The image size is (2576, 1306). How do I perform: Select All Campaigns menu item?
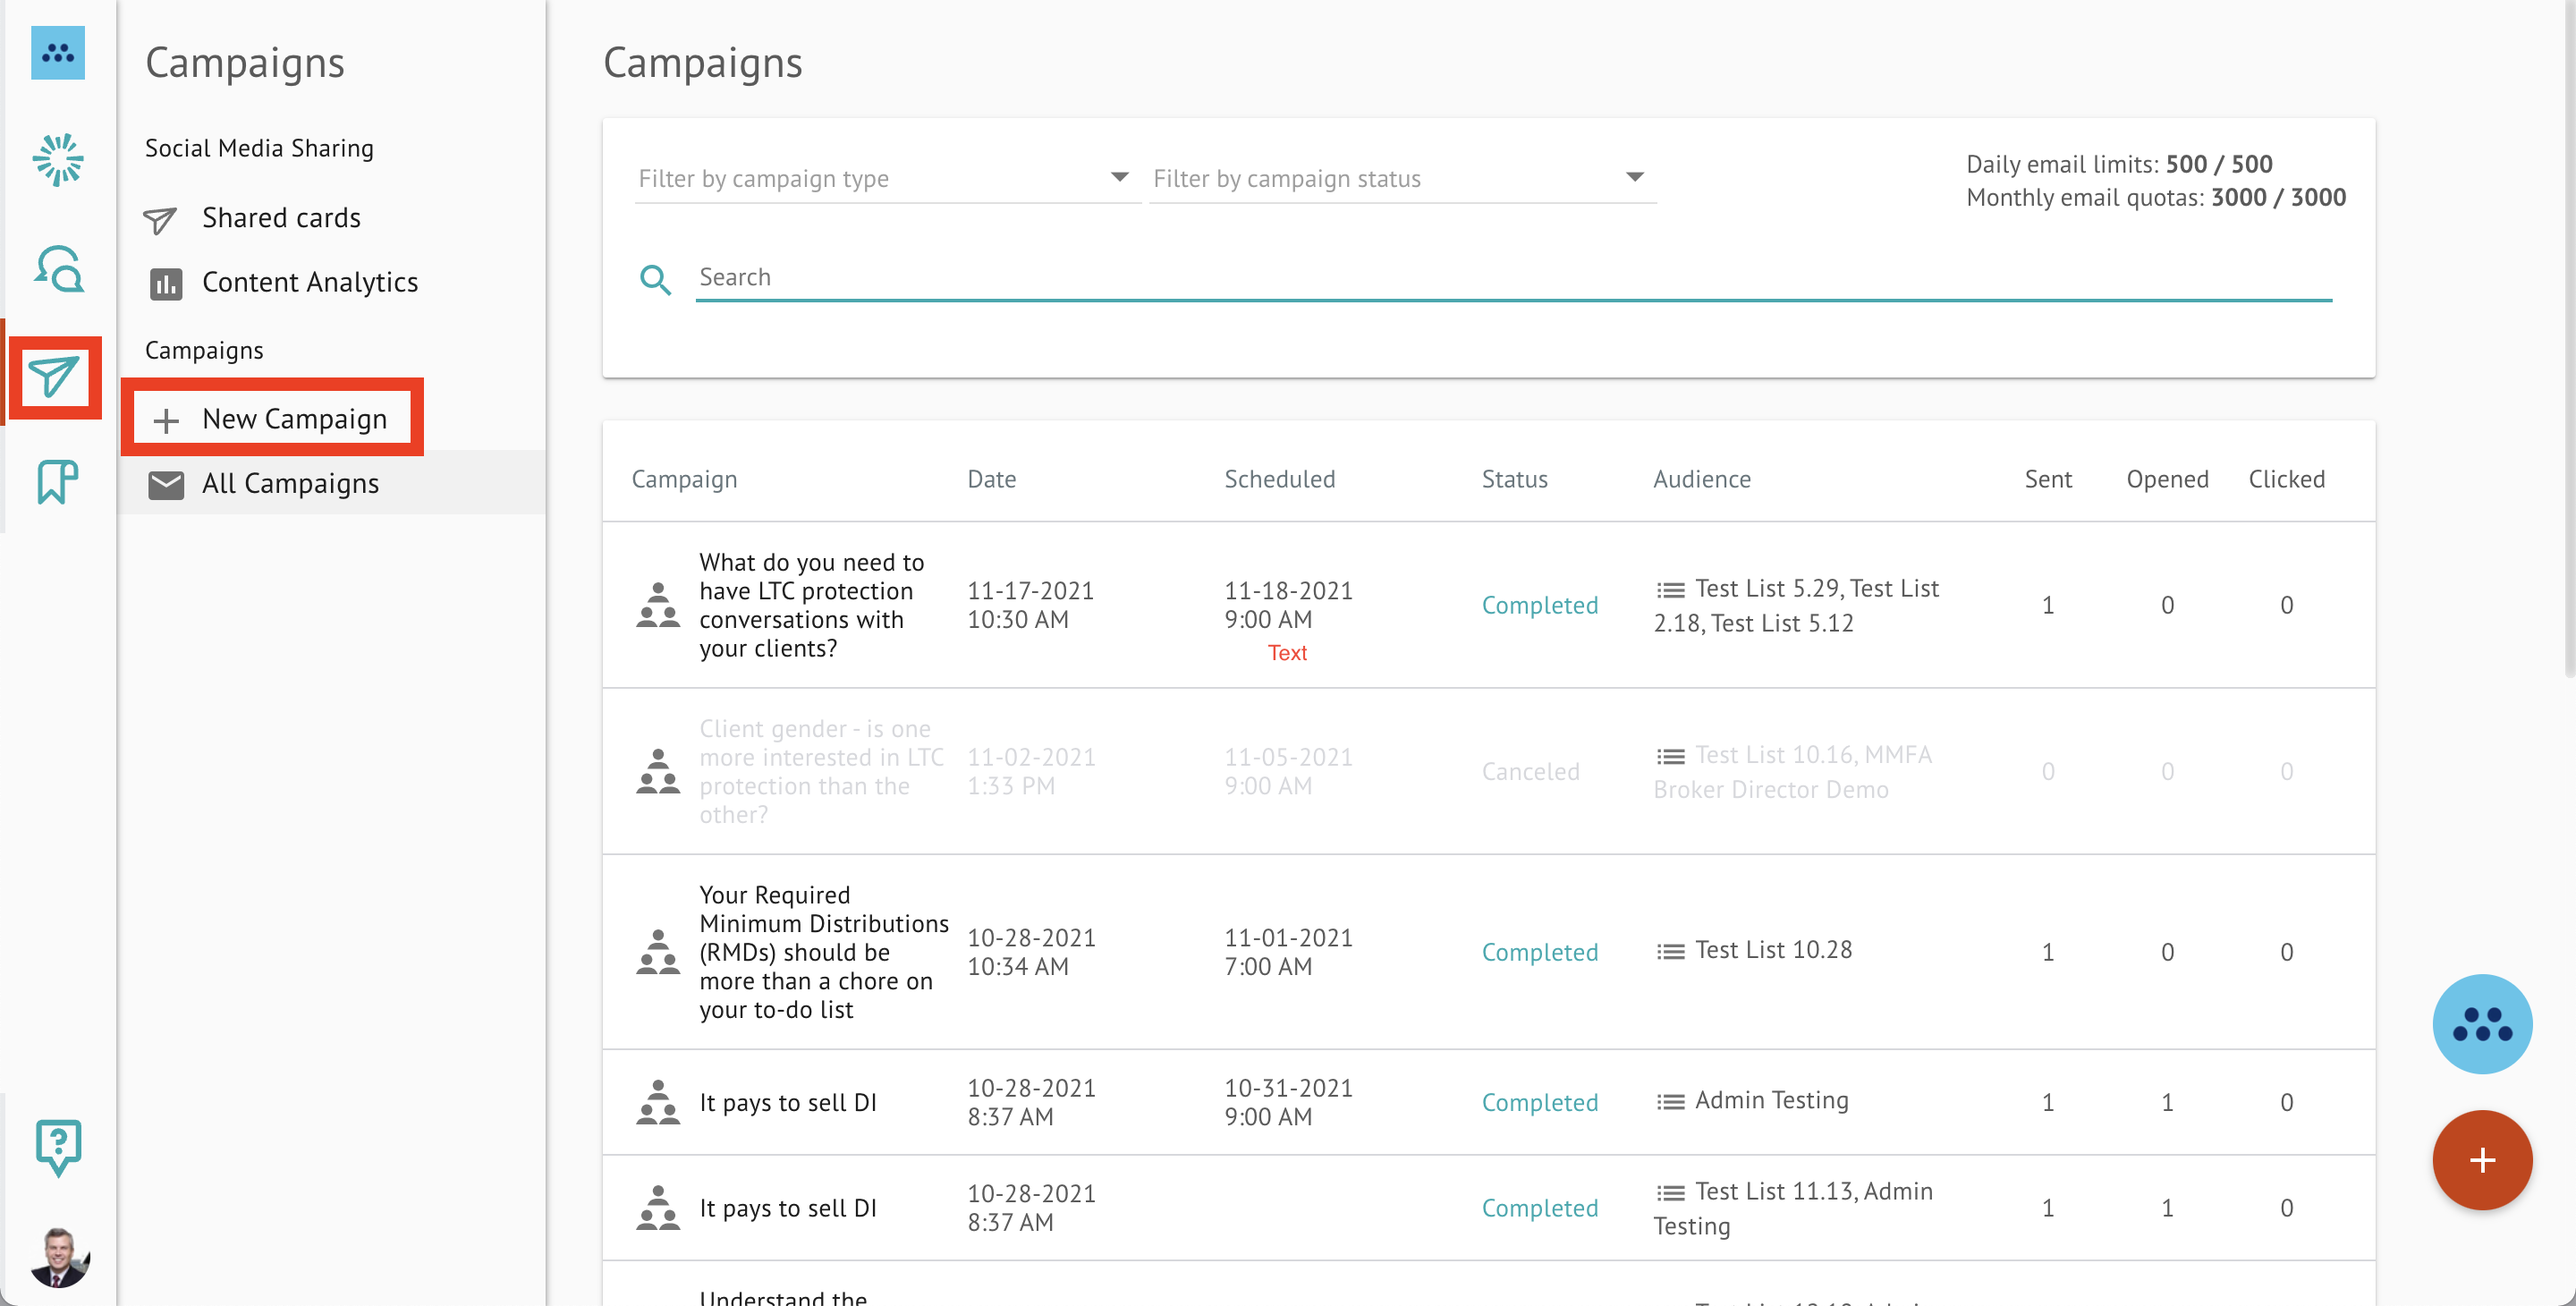[290, 483]
